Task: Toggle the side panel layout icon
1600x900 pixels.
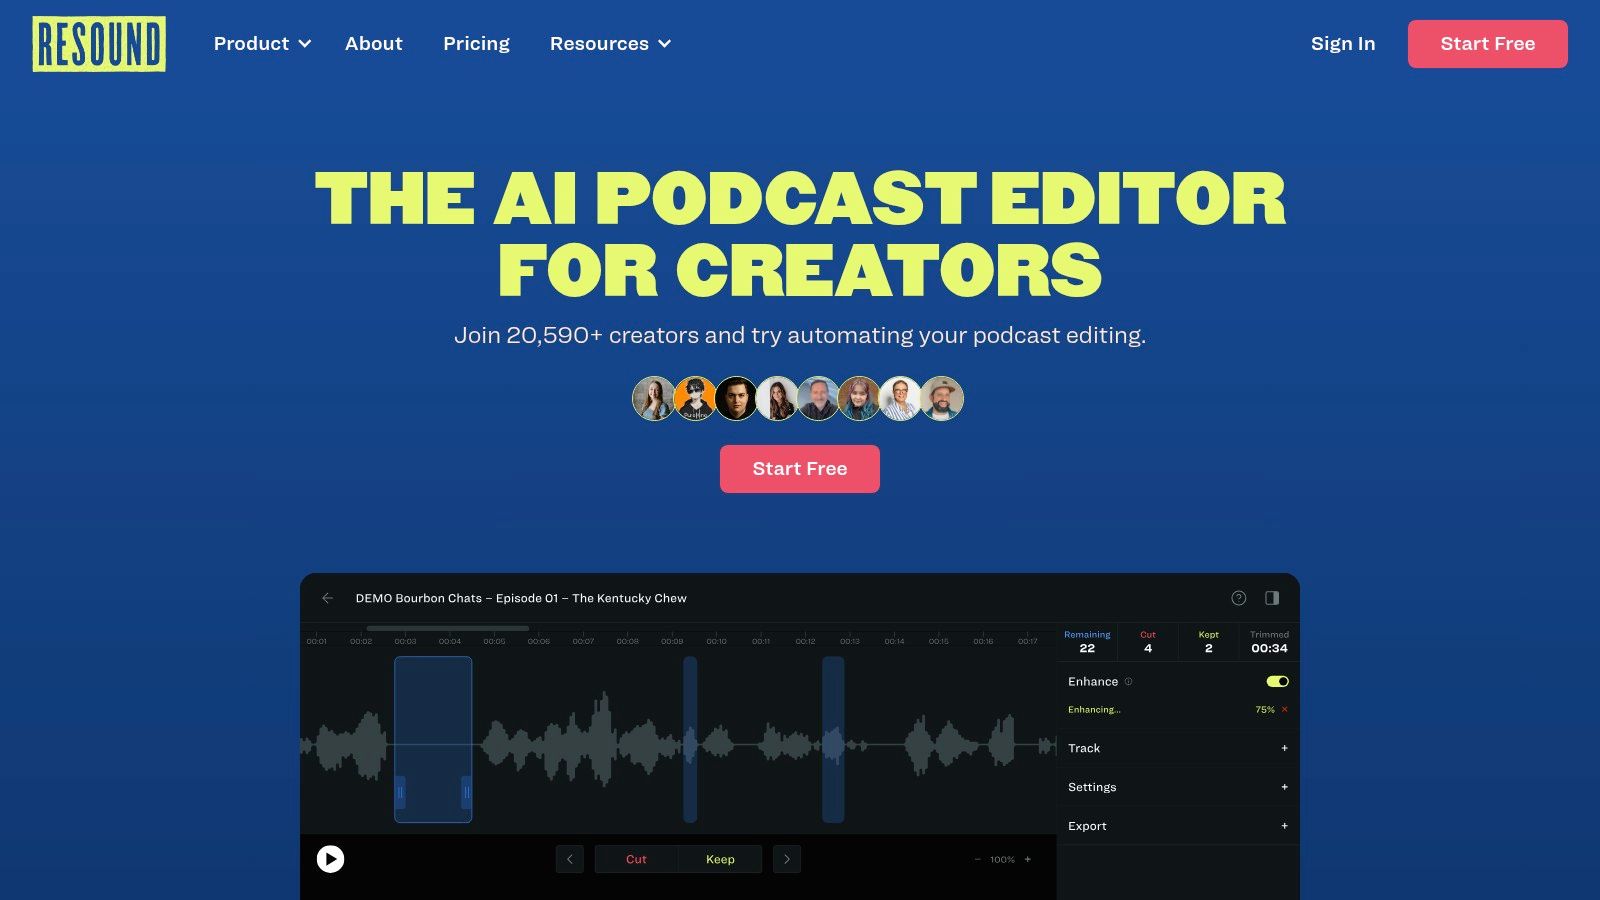Action: click(x=1272, y=598)
